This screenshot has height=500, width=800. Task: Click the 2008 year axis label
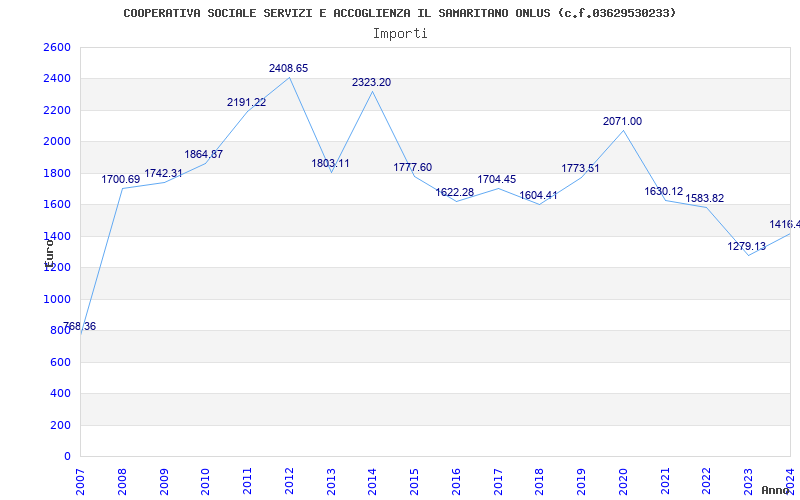(122, 481)
